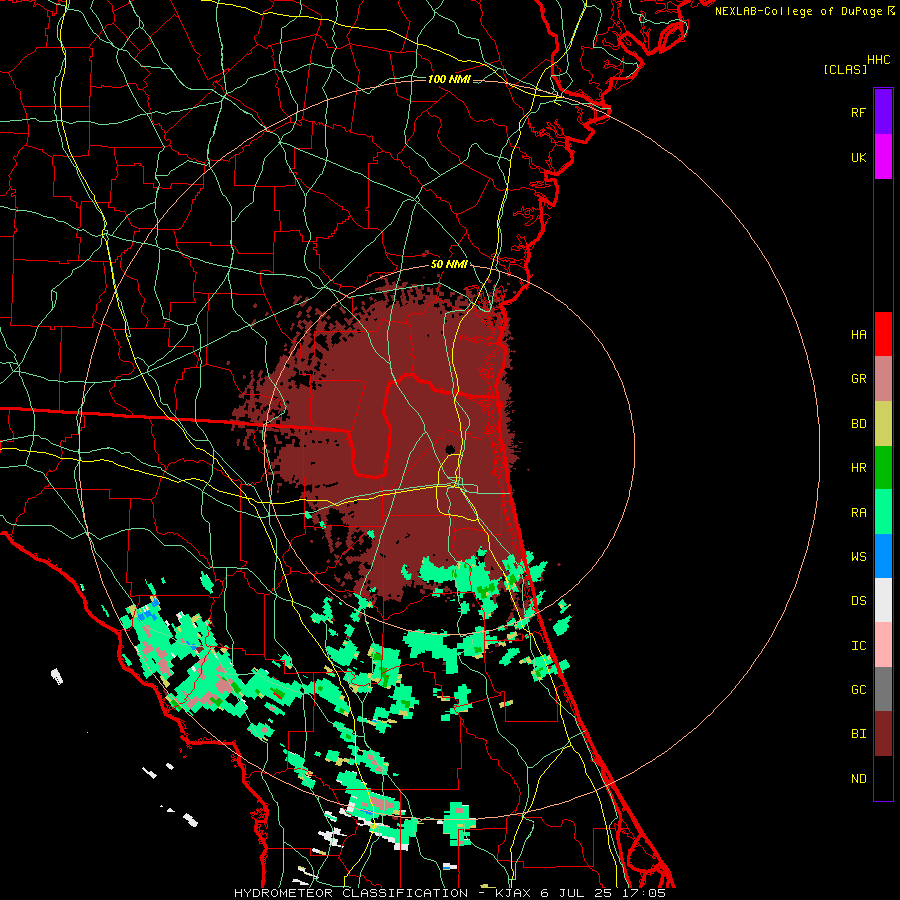Click the IC legend label

tap(858, 646)
